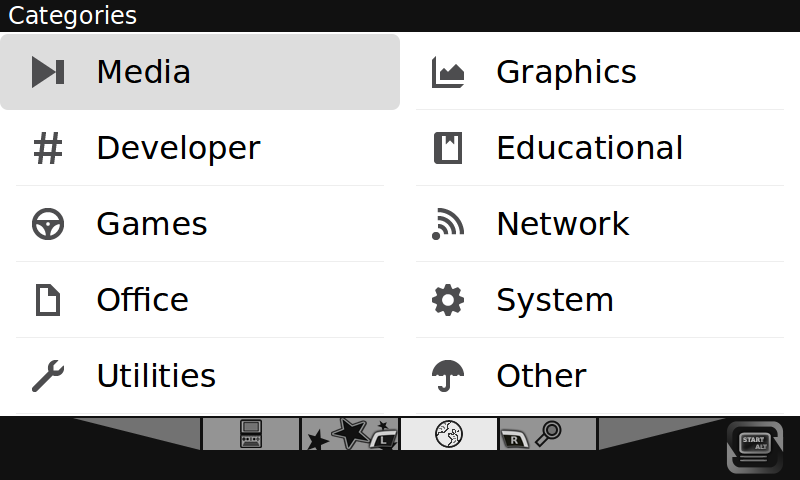
Task: Switch to the stars favorites tab
Action: click(x=350, y=434)
